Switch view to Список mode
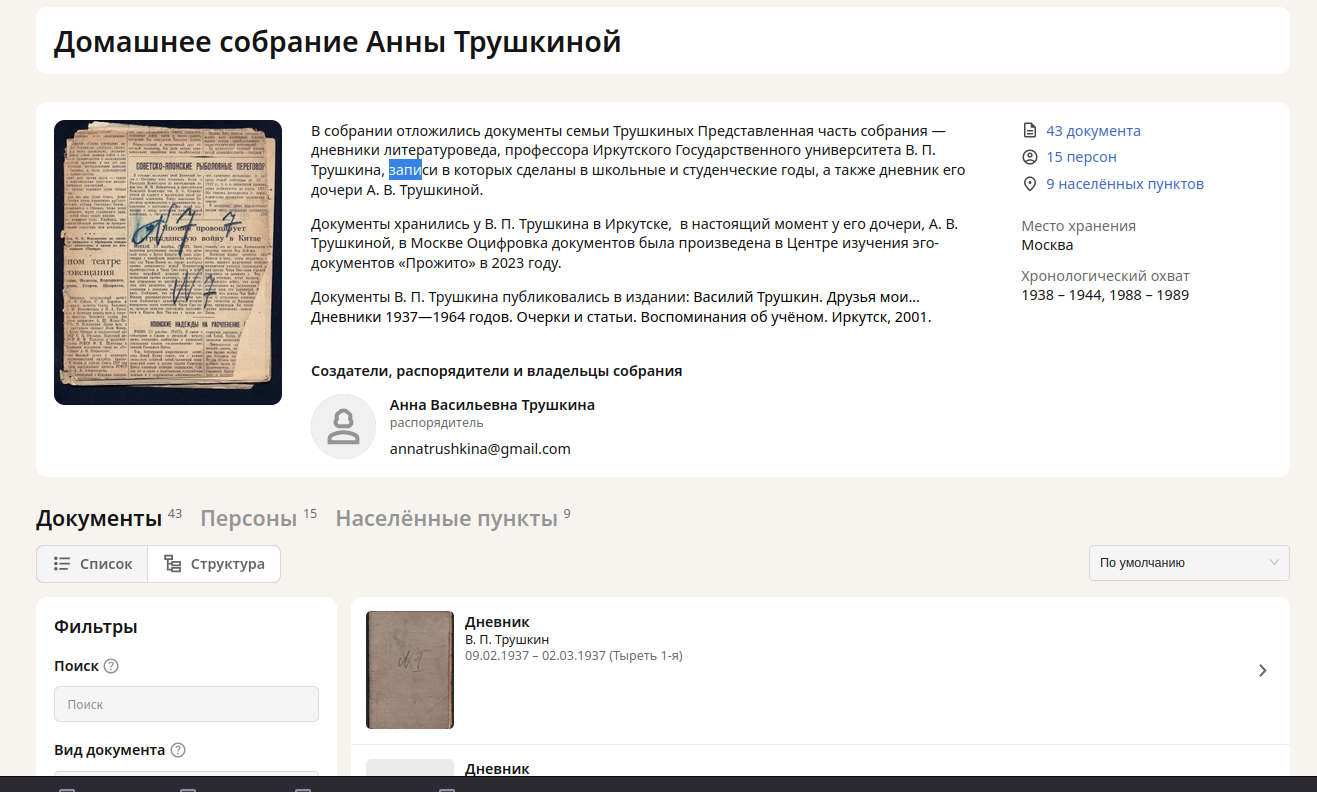This screenshot has height=792, width=1317. [93, 564]
